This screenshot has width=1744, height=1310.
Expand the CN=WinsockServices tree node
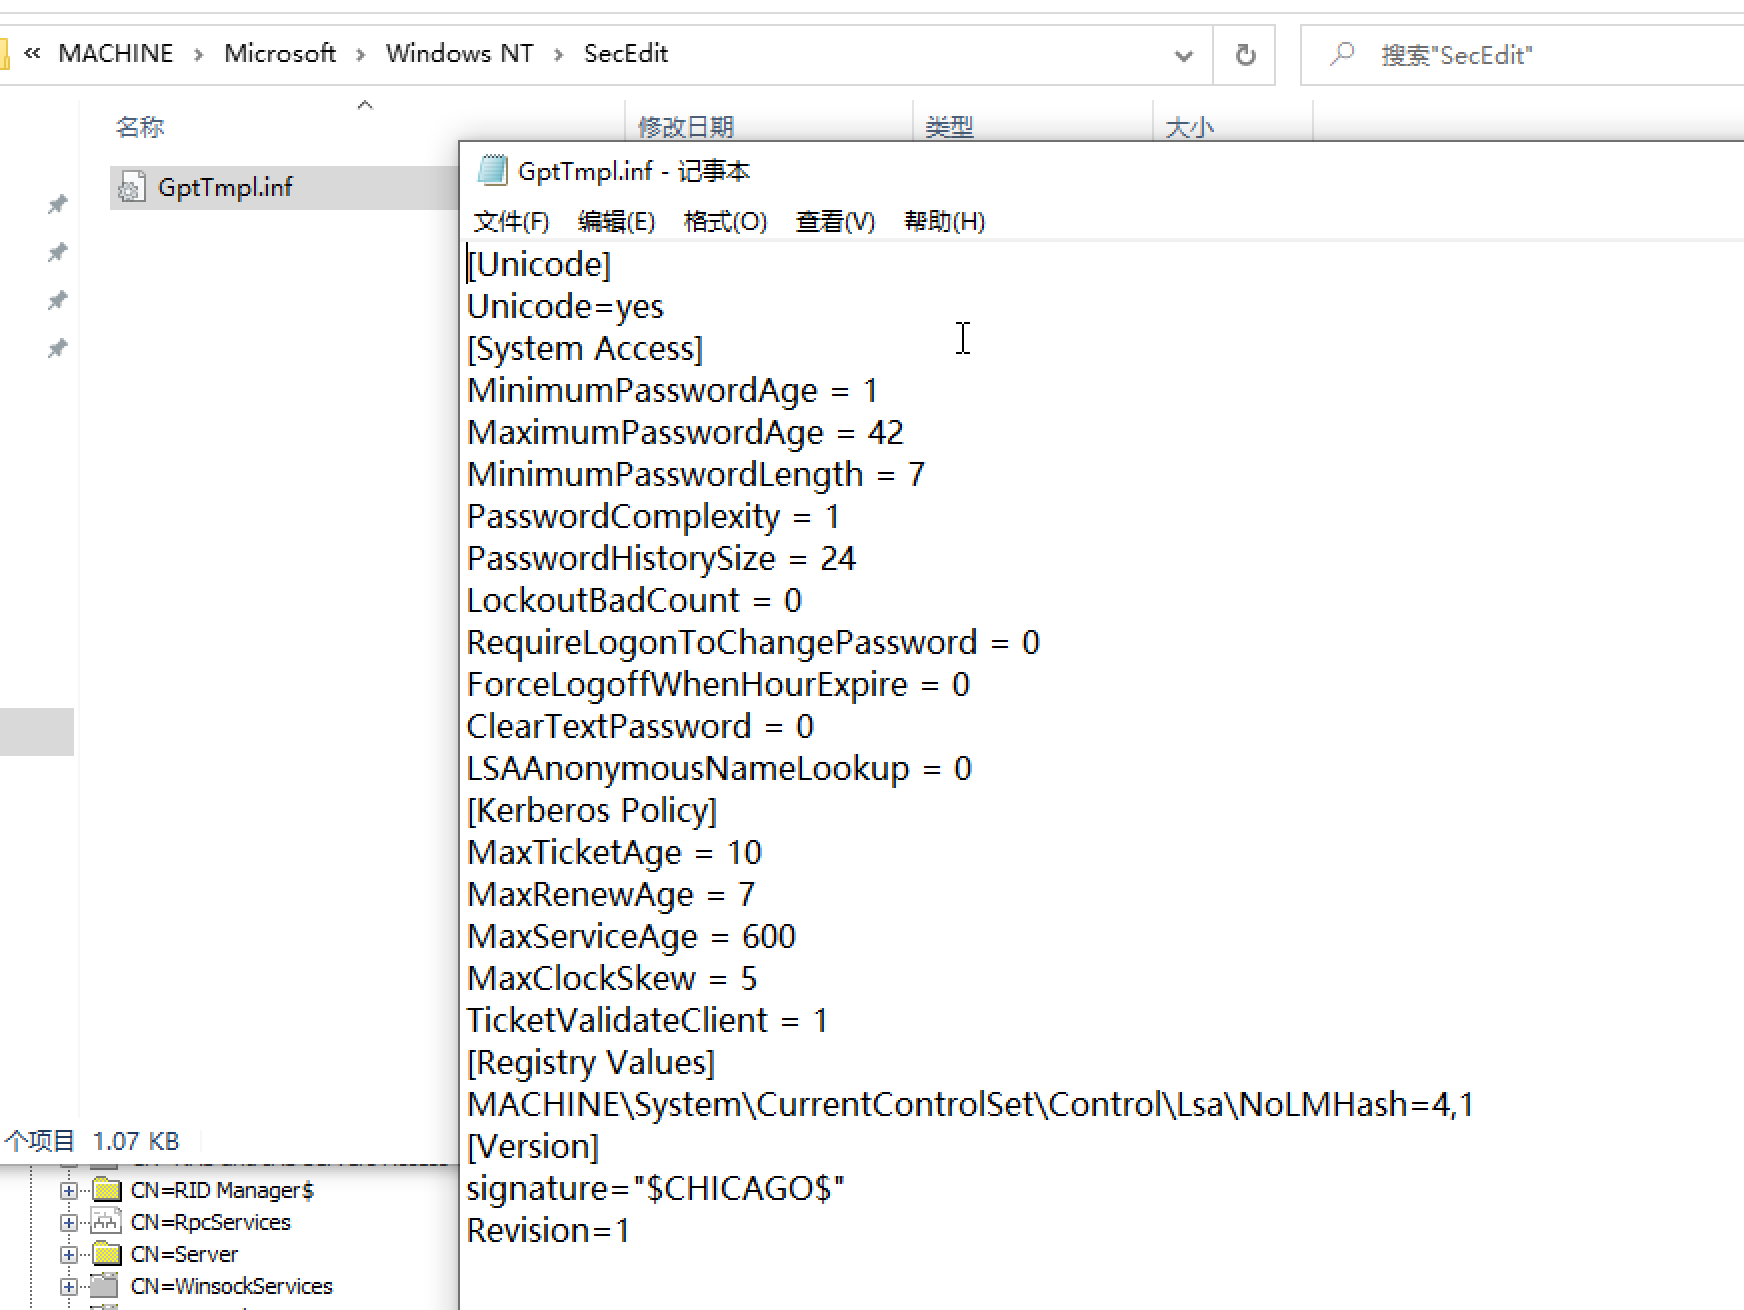point(68,1286)
